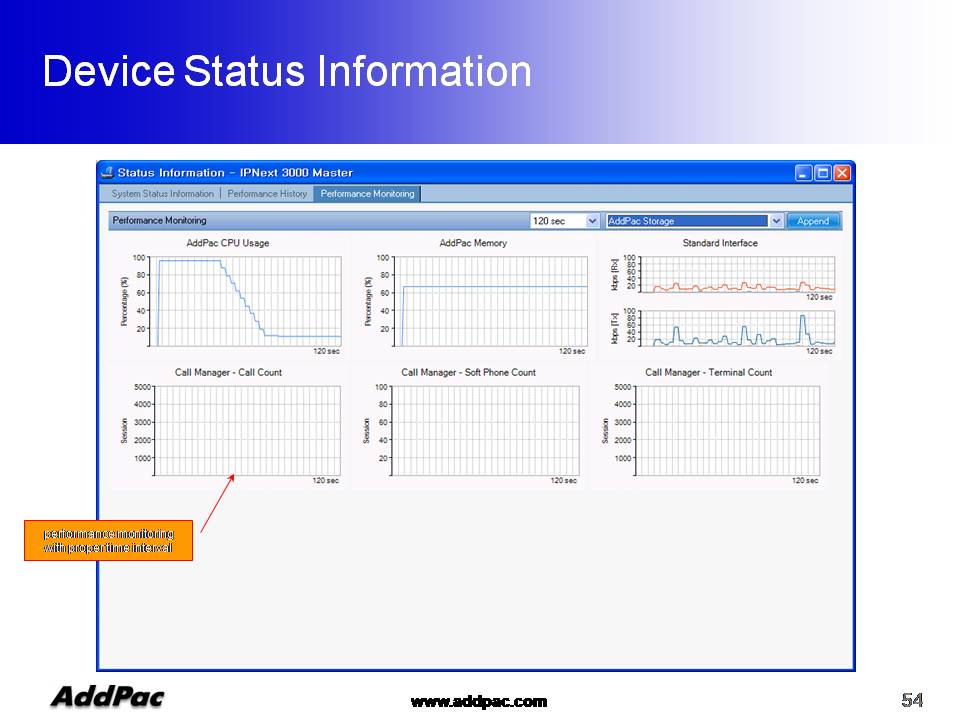This screenshot has height=720, width=960.
Task: Open the Performance History tab
Action: point(267,193)
